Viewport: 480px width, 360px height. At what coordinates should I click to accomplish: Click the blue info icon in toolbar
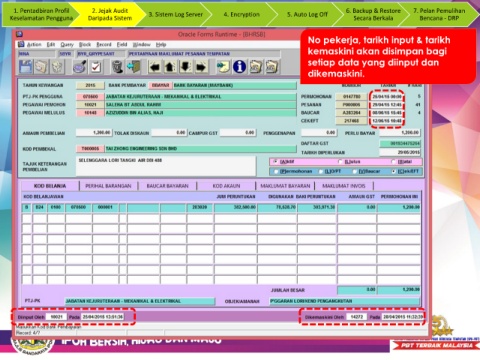[x=239, y=67]
